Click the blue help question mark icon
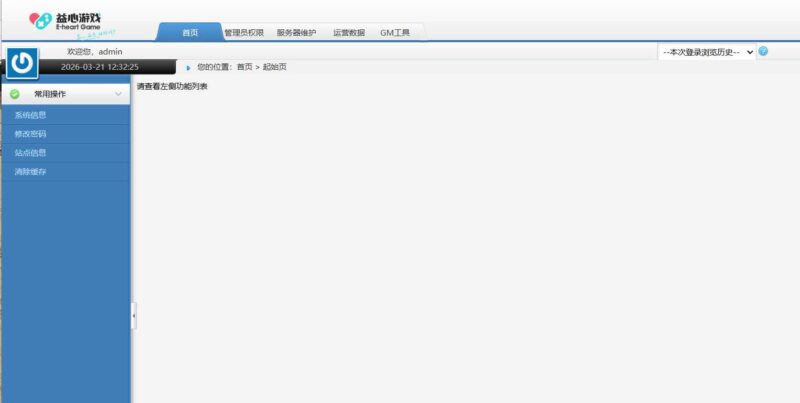The image size is (800, 403). [x=763, y=51]
